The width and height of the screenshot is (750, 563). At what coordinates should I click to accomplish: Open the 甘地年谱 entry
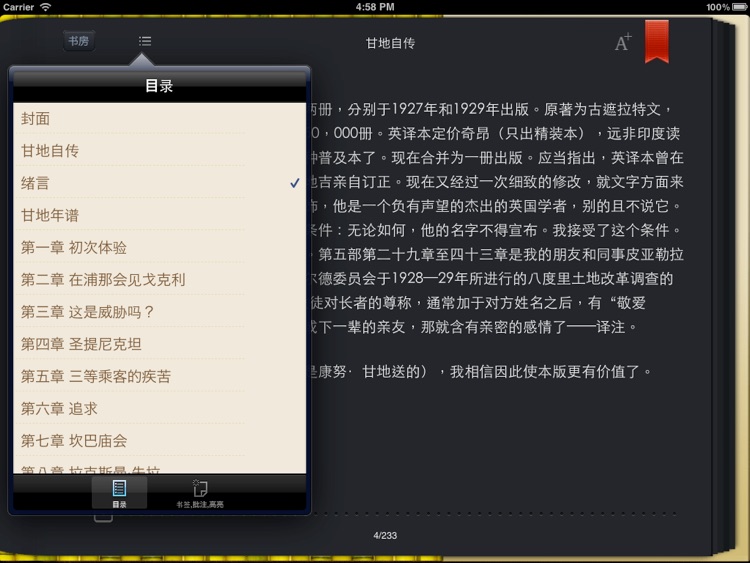[x=160, y=215]
